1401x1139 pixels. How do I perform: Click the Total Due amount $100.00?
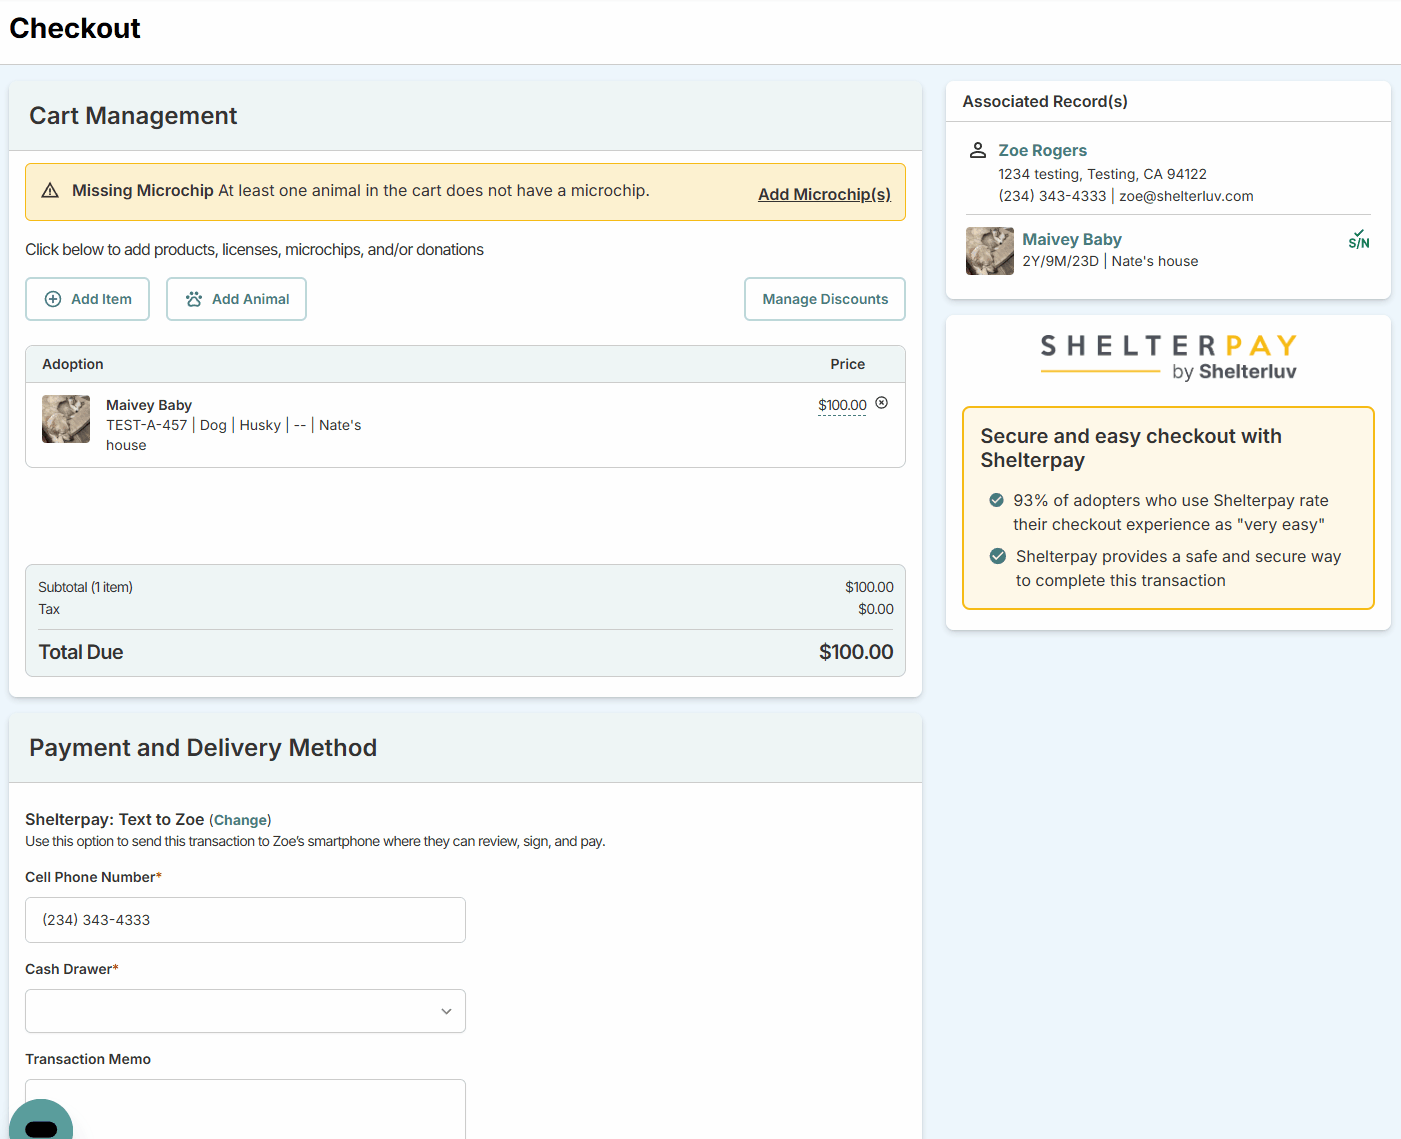(856, 652)
